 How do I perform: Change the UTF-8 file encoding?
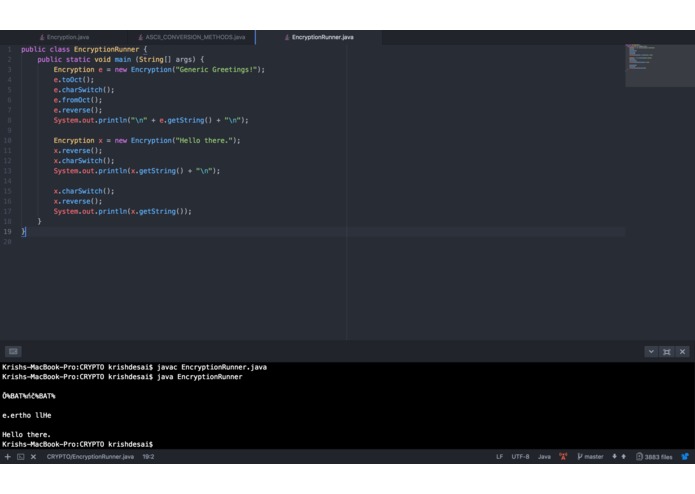pyautogui.click(x=520, y=456)
